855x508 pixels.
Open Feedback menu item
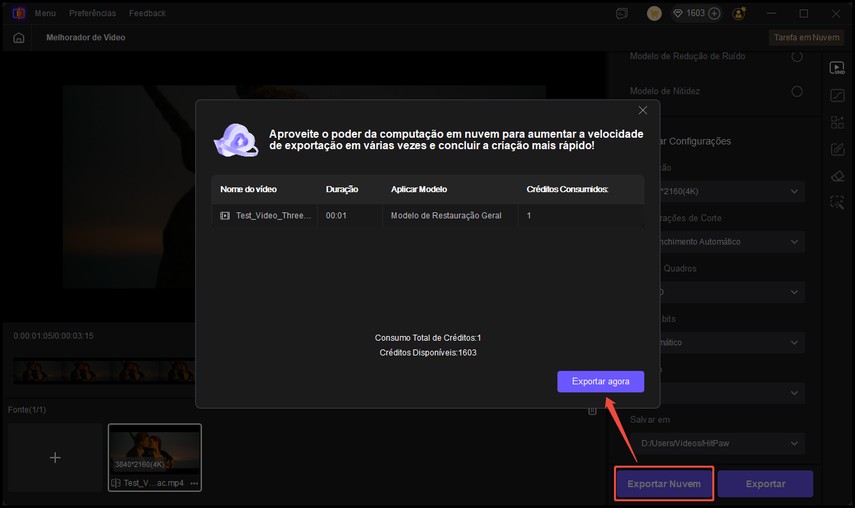coord(147,13)
